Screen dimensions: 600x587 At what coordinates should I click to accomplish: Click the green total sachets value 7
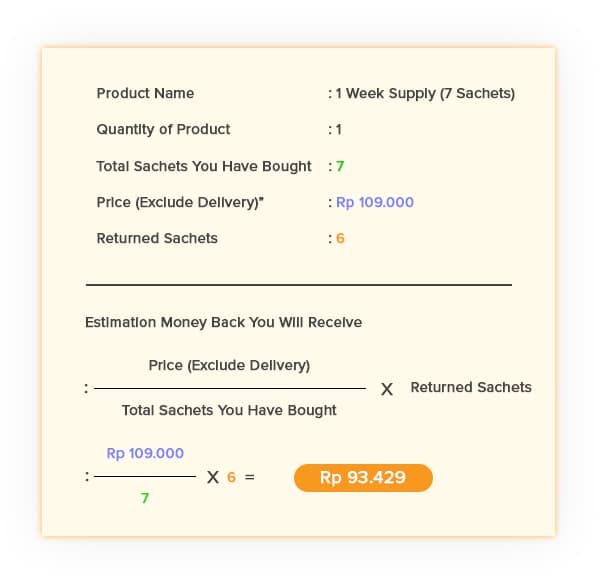click(x=340, y=166)
